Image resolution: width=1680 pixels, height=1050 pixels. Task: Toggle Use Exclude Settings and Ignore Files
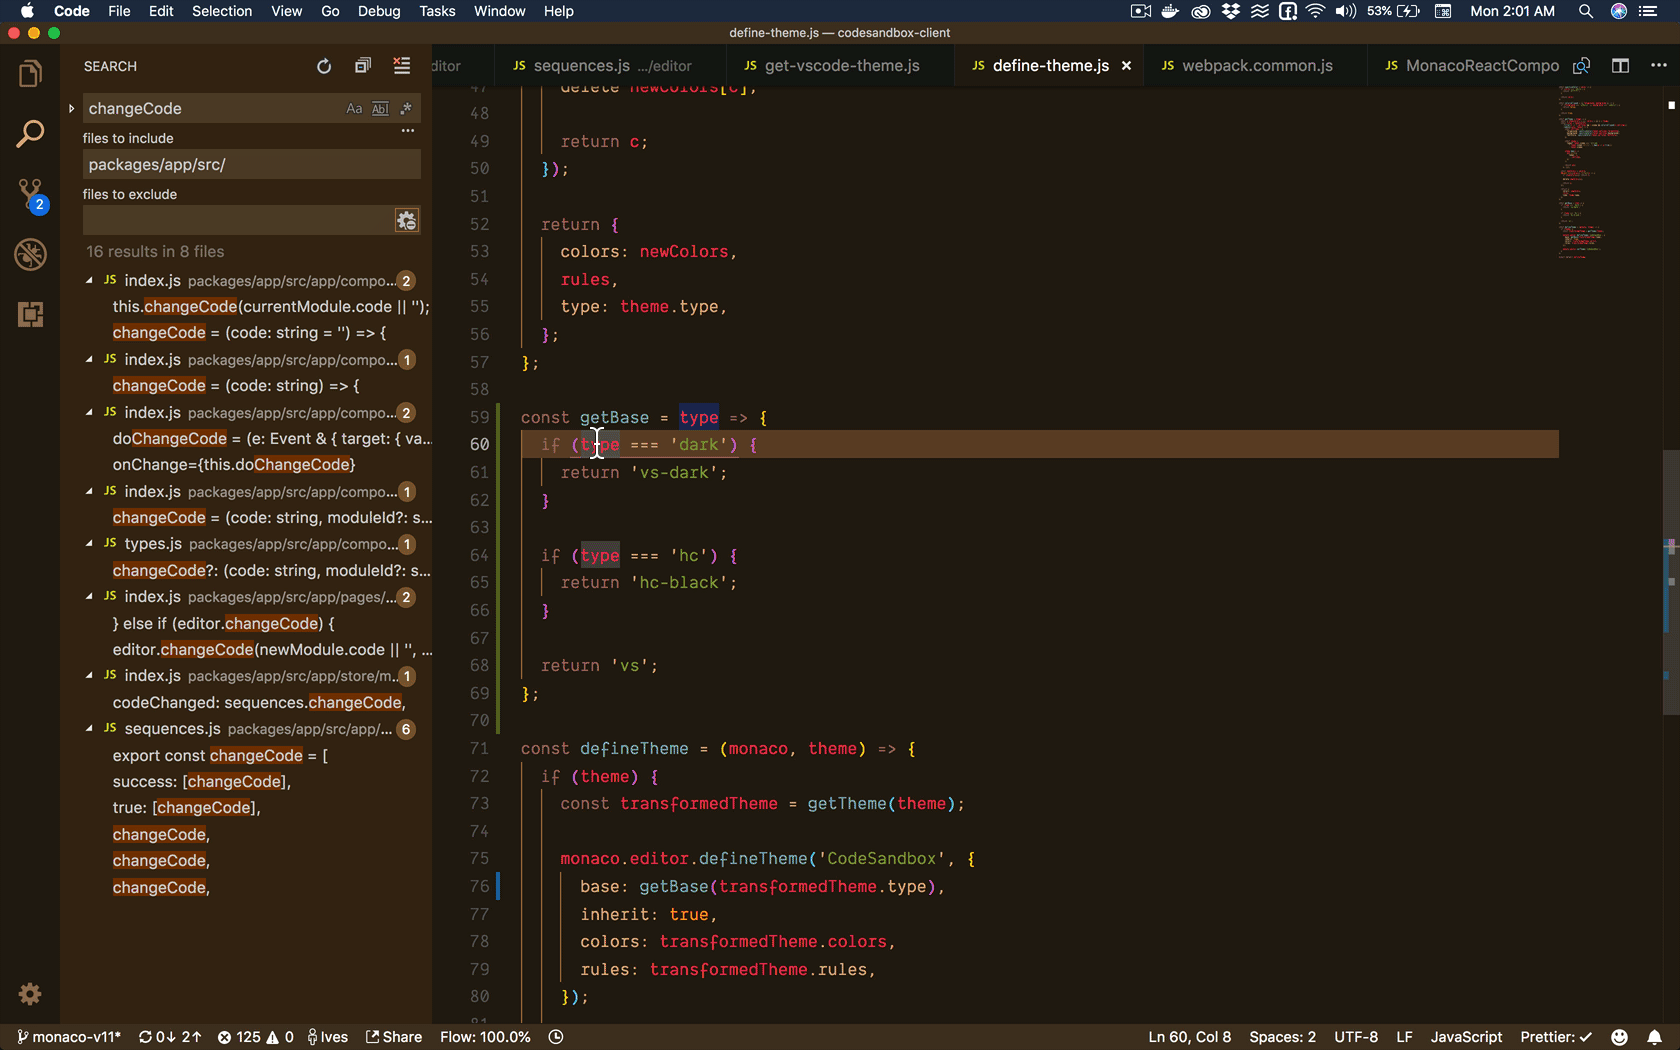pos(406,221)
